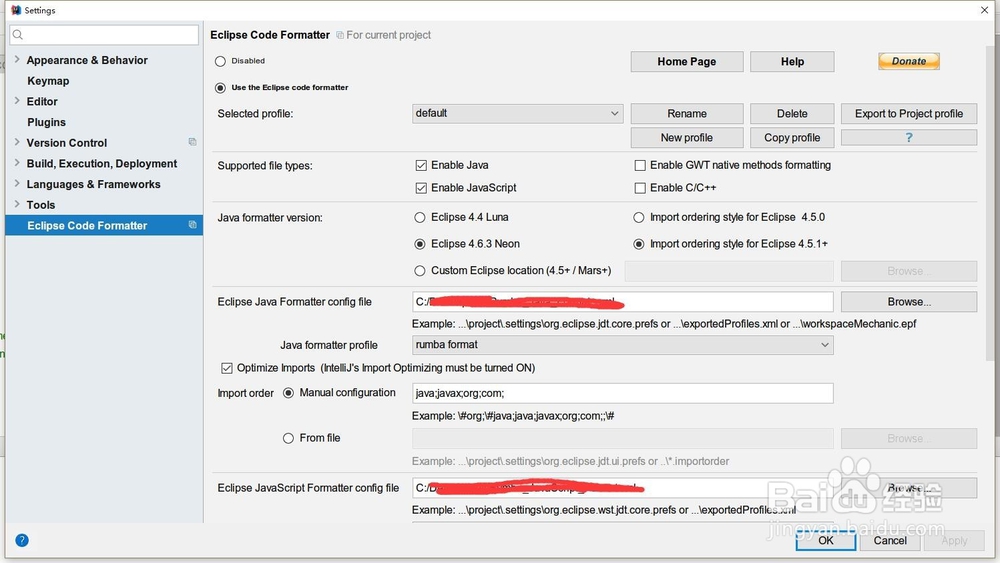
Task: Browse for Eclipse Java Formatter config file
Action: [909, 302]
